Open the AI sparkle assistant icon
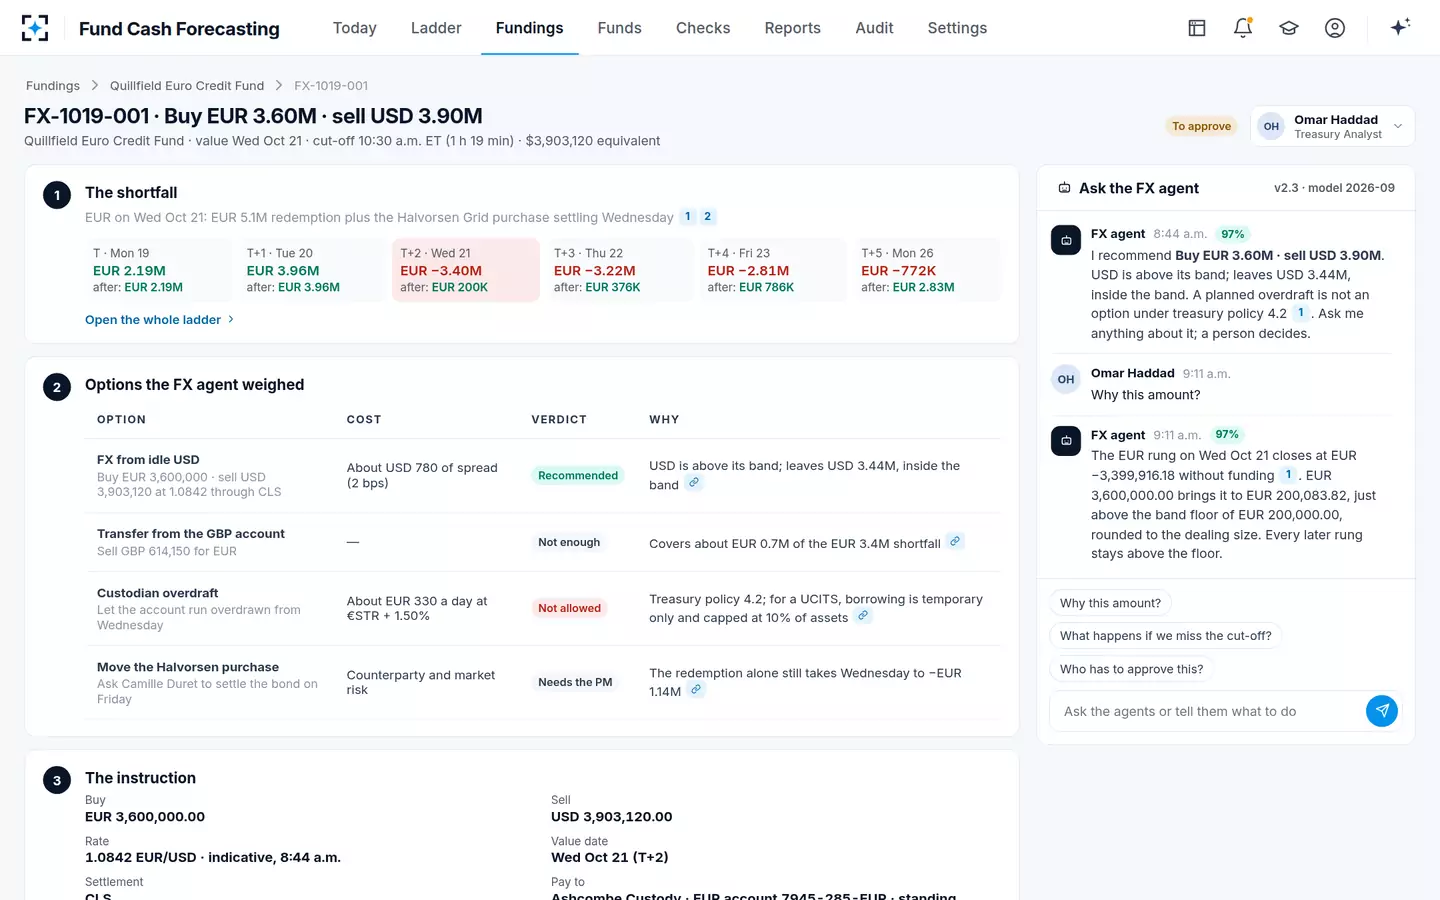The width and height of the screenshot is (1440, 900). pyautogui.click(x=1400, y=27)
